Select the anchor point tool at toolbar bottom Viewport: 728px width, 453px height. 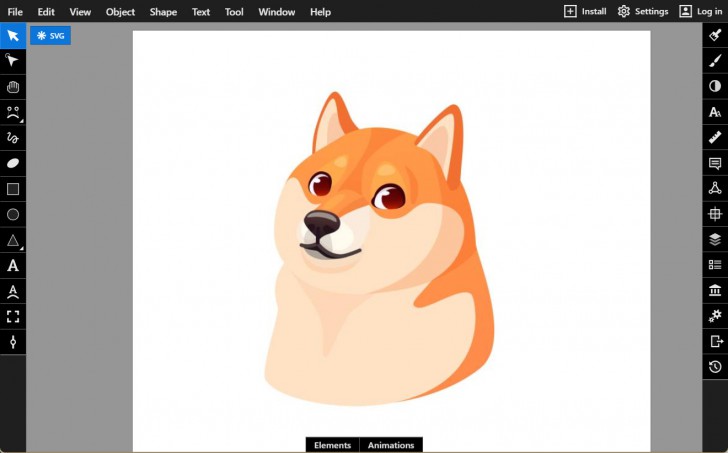13,342
